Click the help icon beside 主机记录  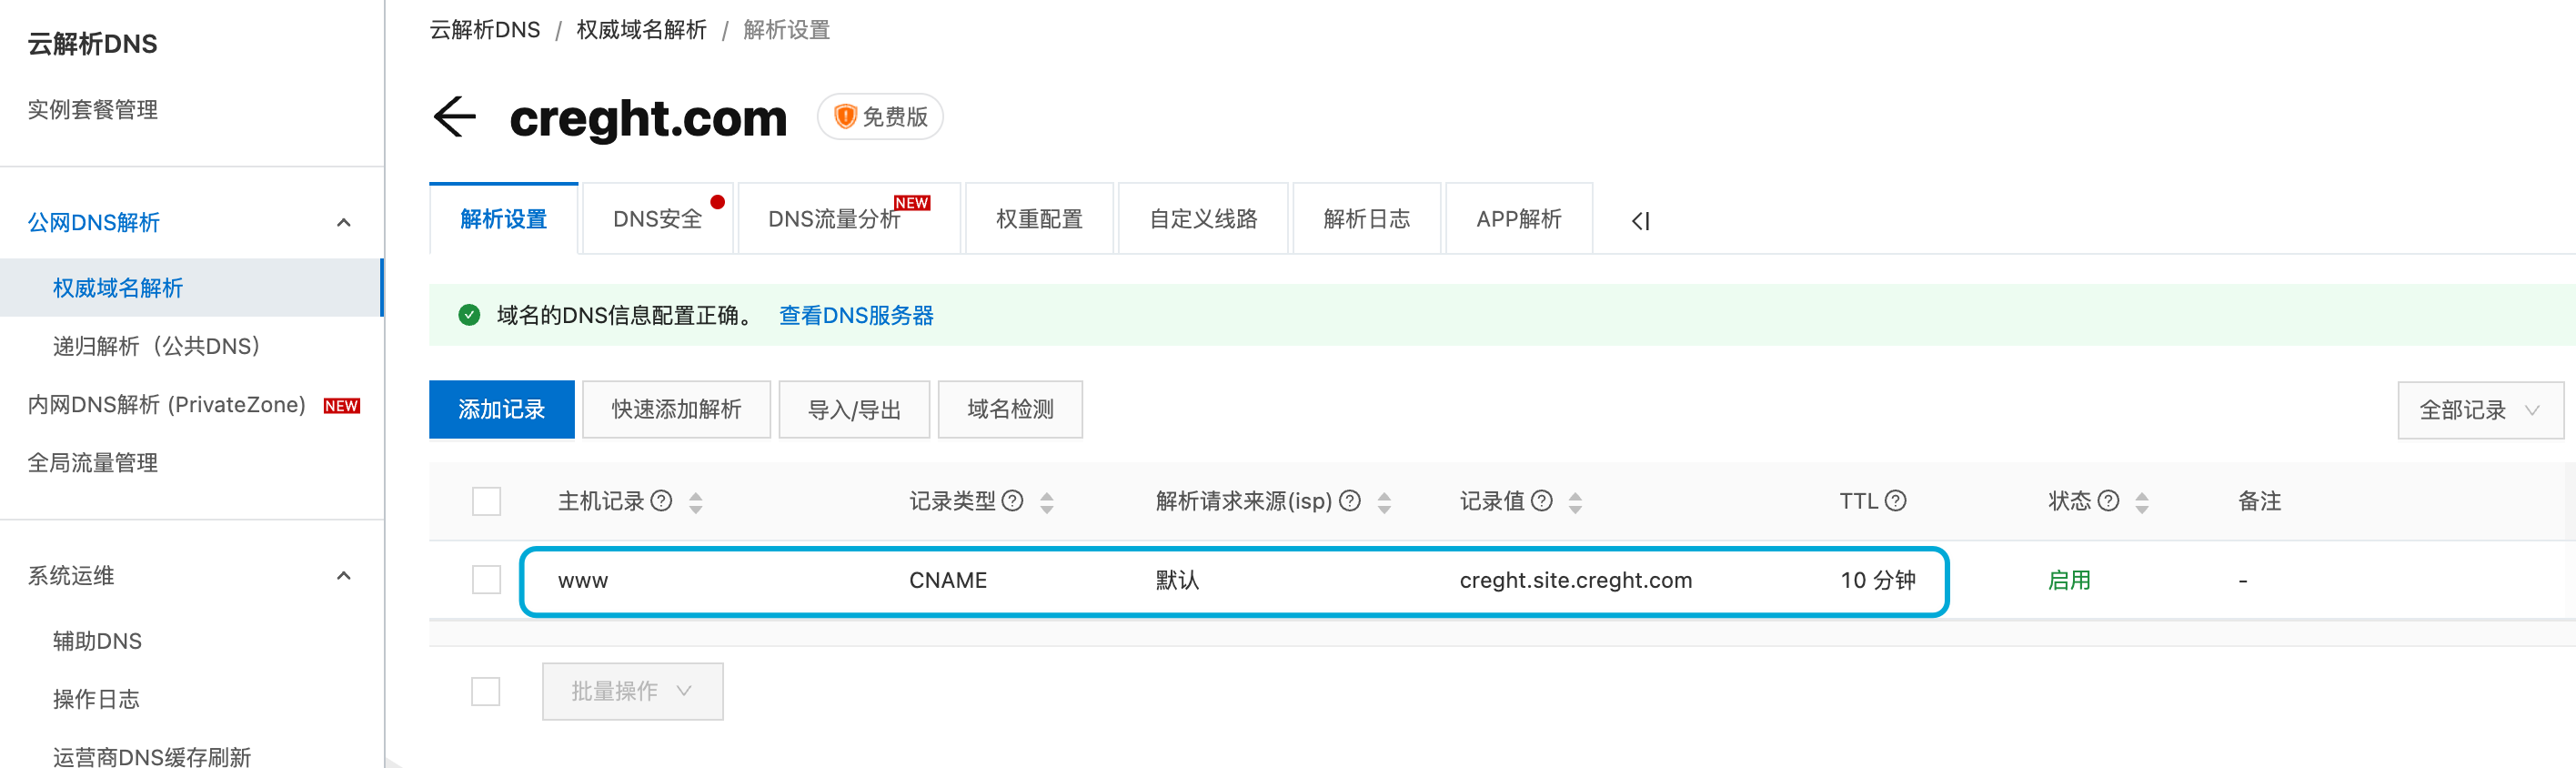(661, 501)
